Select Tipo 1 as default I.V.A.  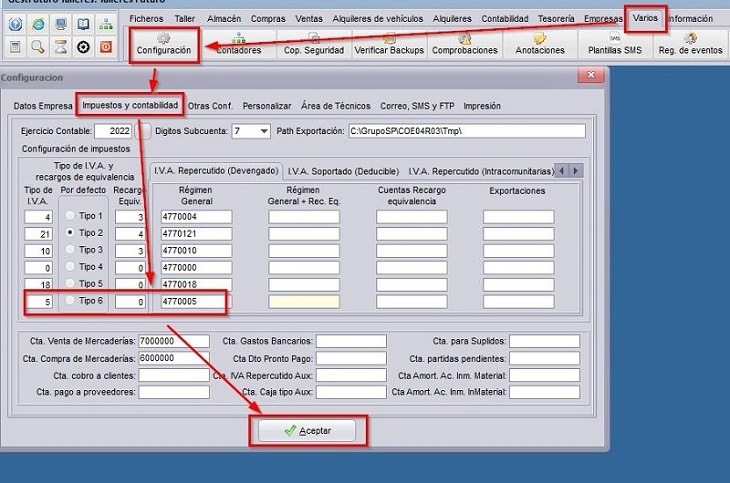[70, 215]
